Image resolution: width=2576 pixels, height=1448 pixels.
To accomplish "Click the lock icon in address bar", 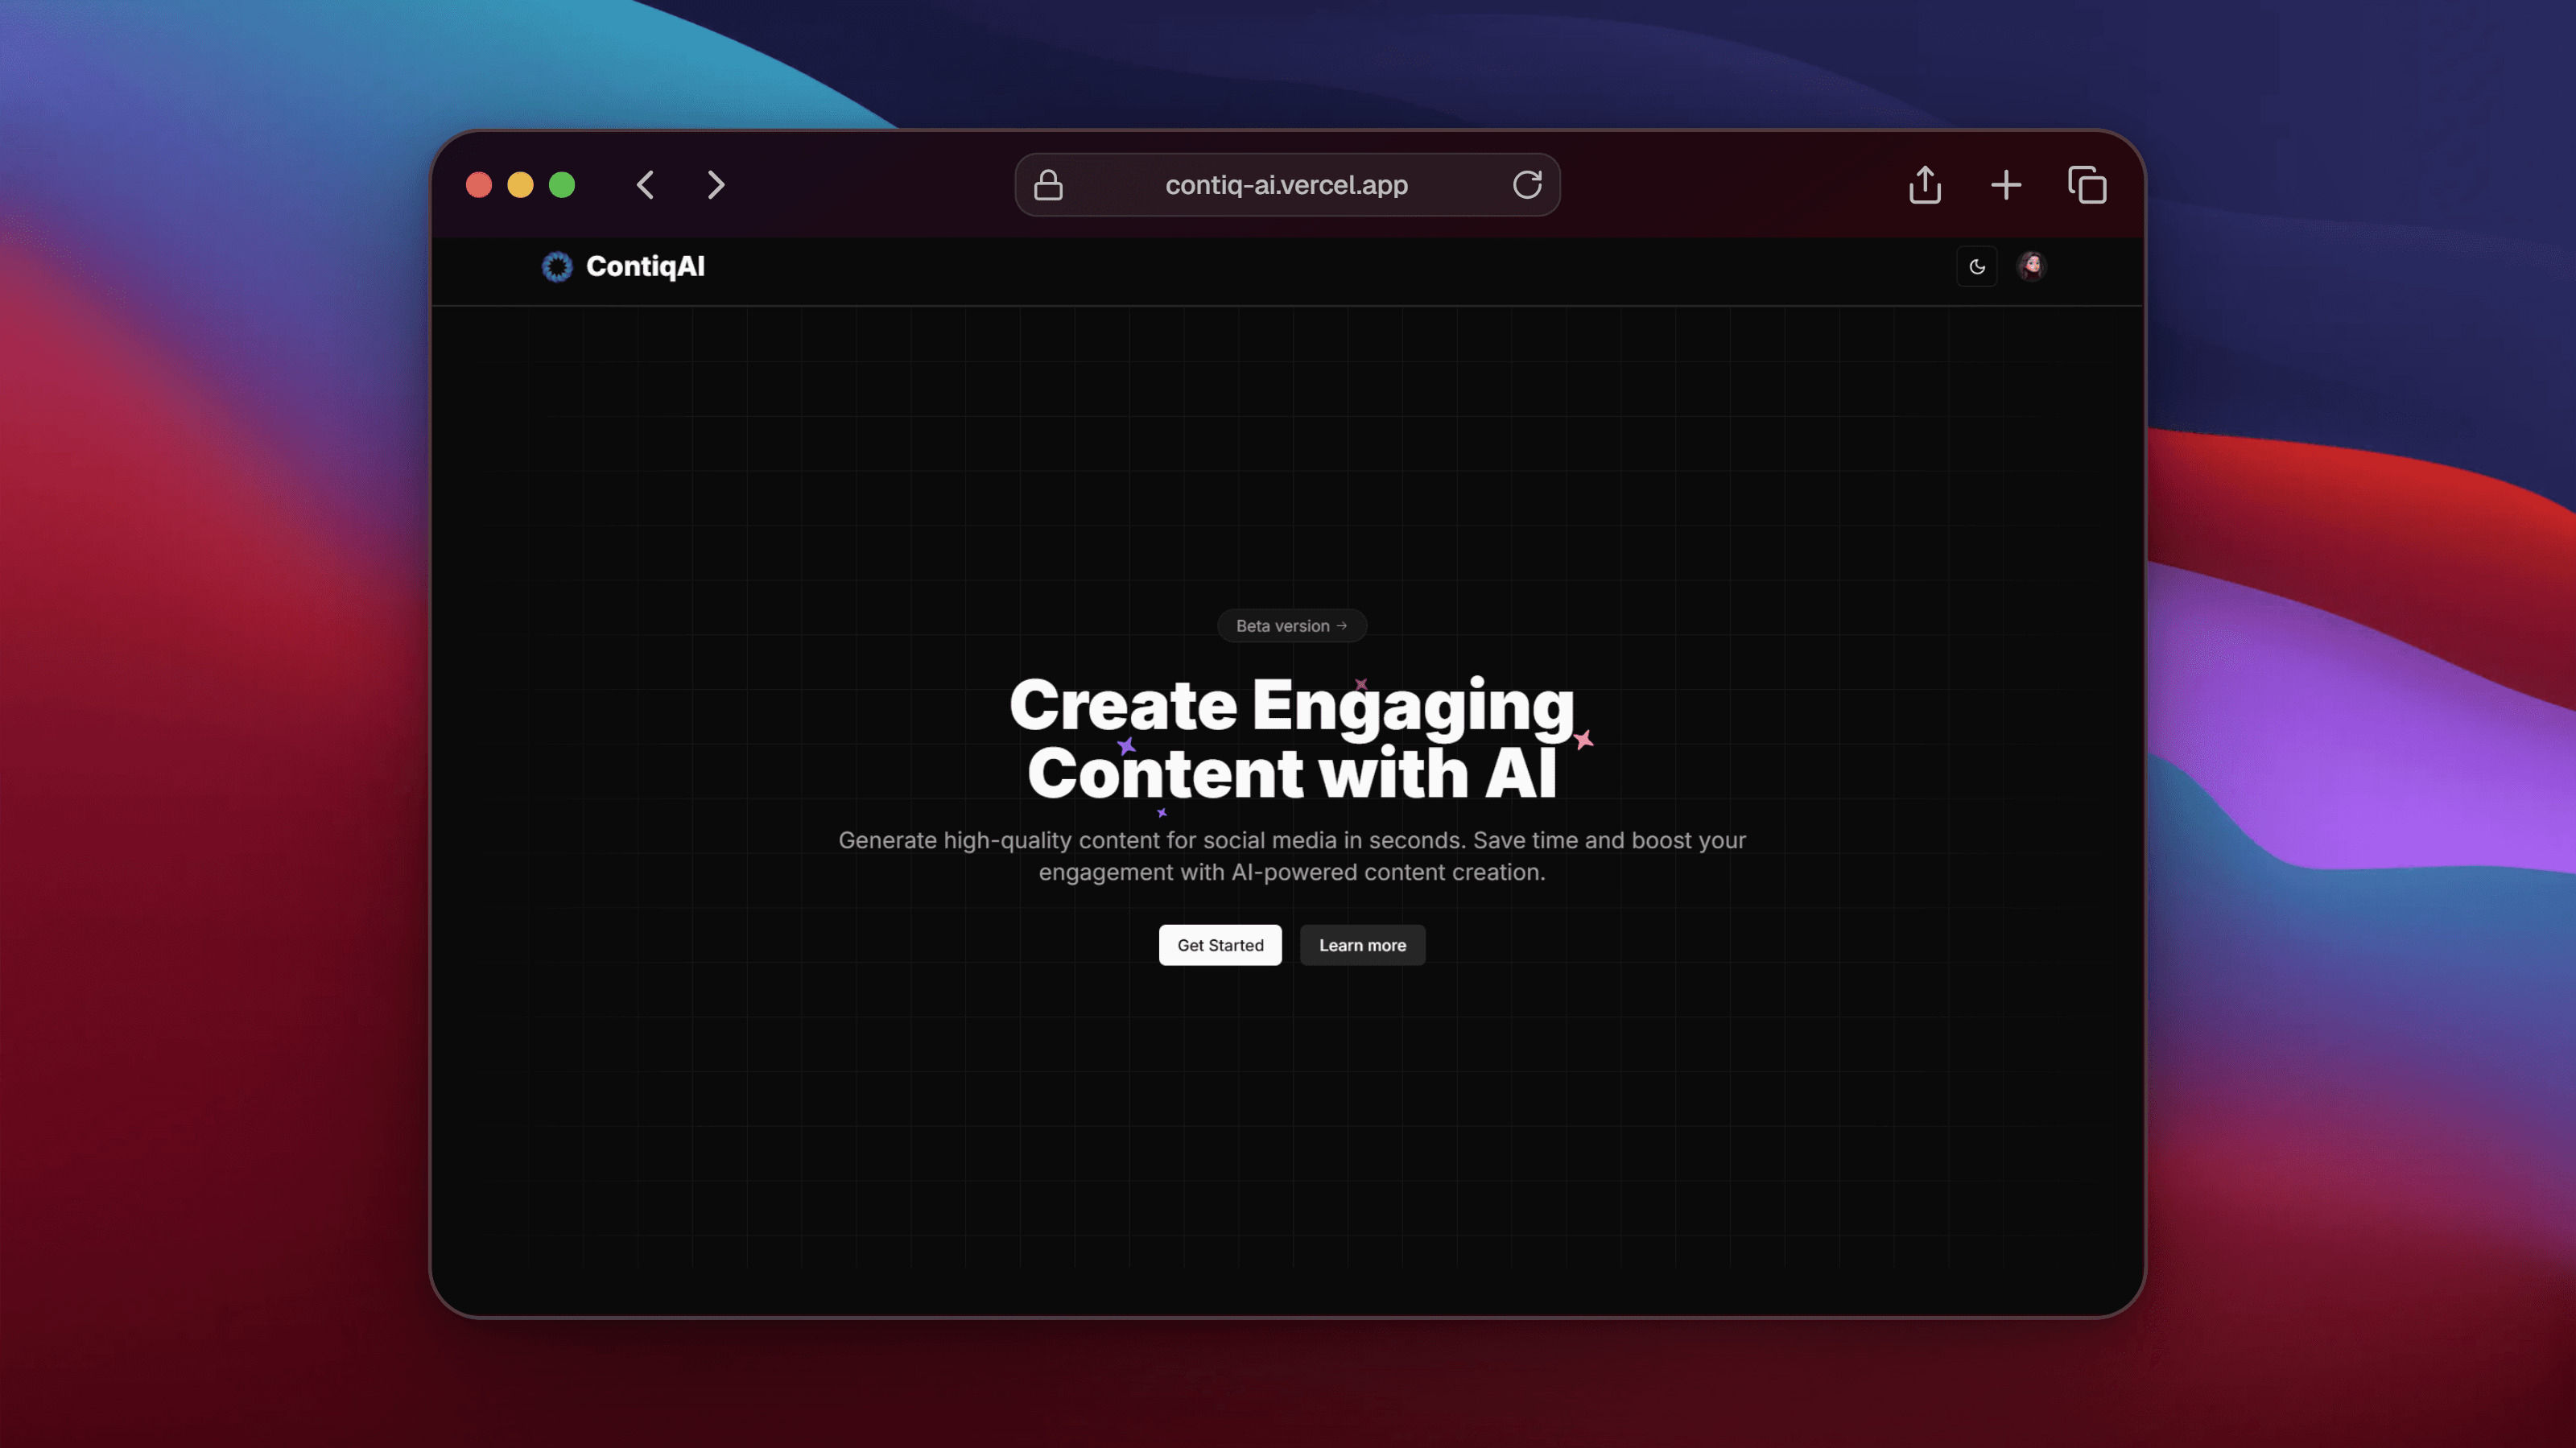I will click(1048, 185).
